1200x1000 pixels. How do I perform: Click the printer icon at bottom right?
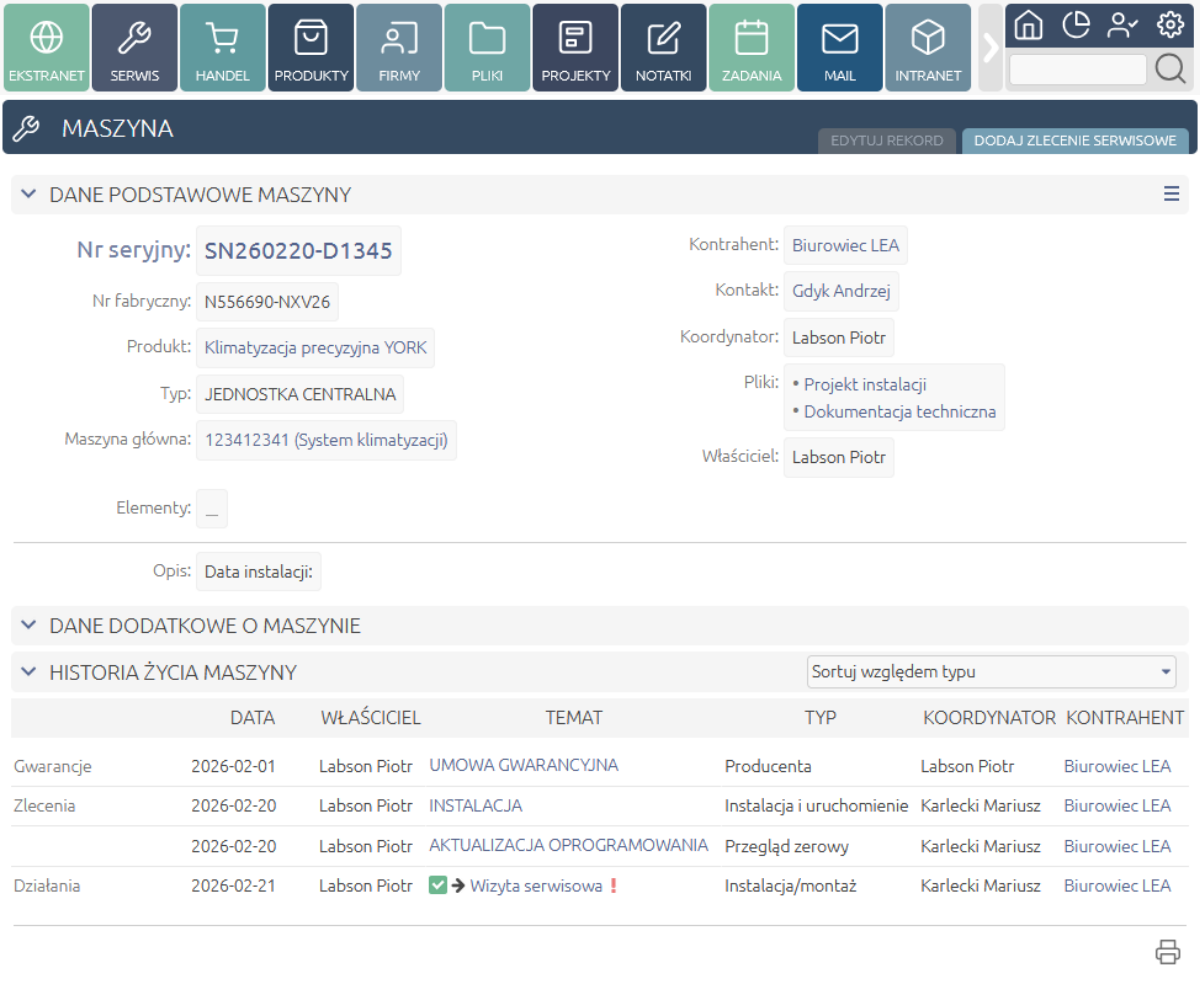pos(1167,952)
